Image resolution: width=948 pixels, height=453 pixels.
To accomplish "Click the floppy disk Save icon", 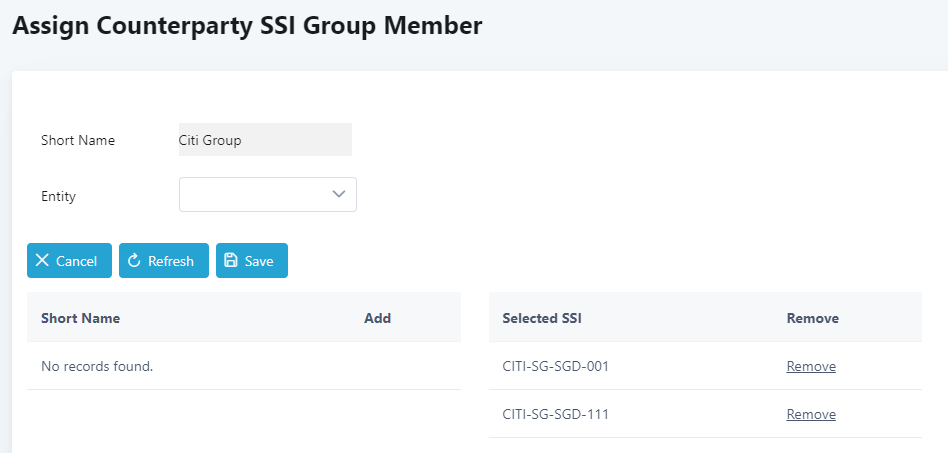I will [x=231, y=261].
